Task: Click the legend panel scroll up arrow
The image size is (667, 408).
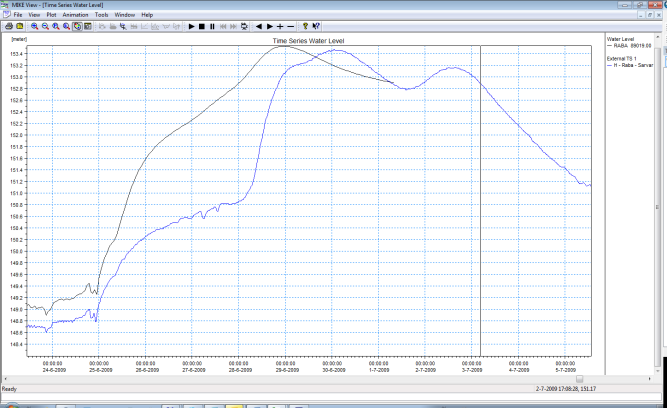Action: point(658,37)
